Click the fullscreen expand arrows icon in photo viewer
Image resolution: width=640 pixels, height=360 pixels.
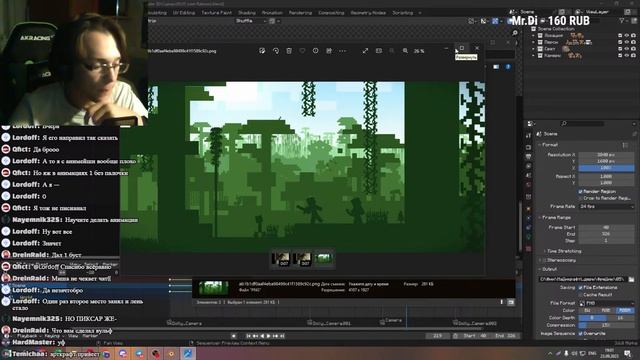[365, 51]
